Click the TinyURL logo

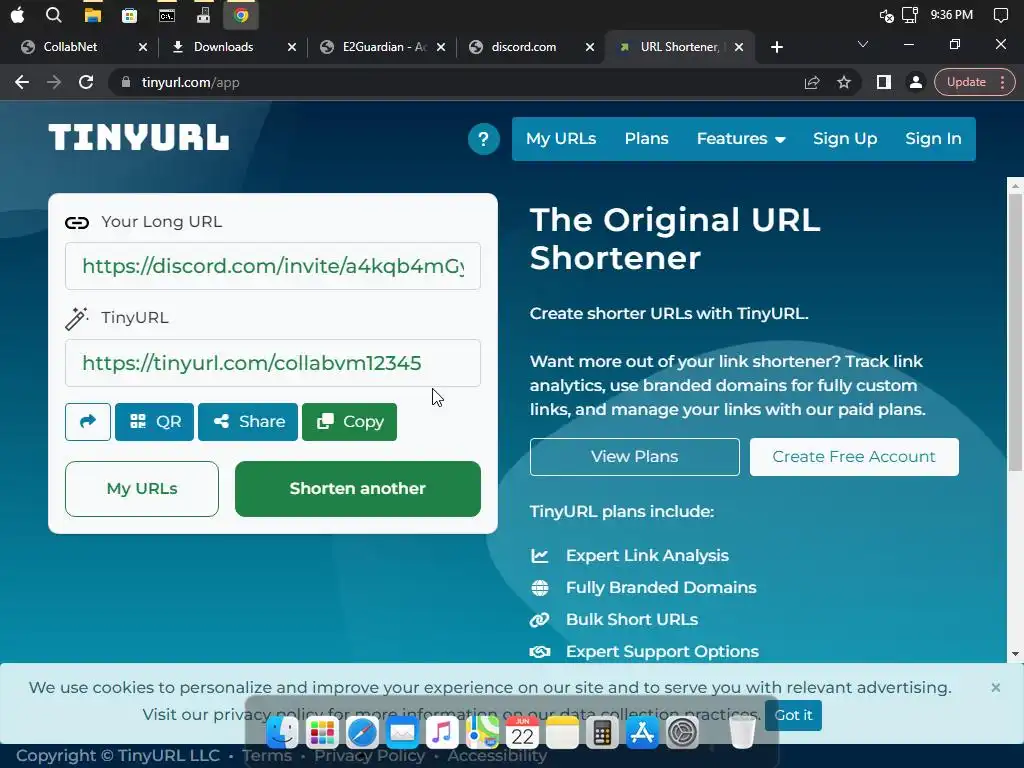point(138,138)
